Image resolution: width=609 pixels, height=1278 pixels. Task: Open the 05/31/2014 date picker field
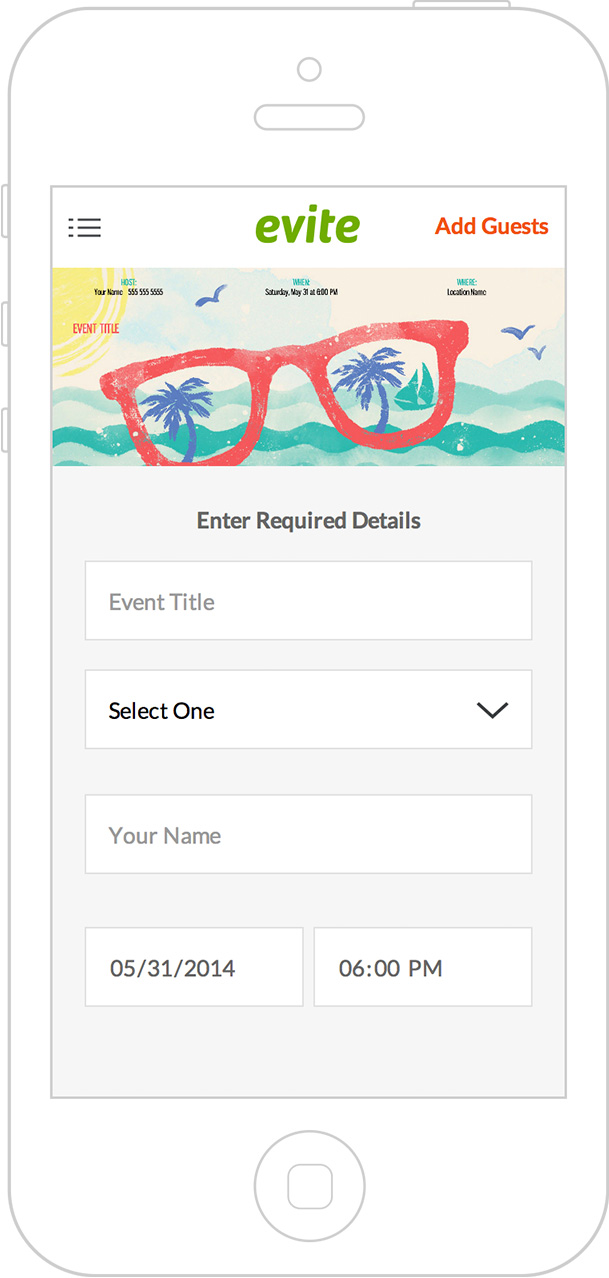tap(194, 967)
